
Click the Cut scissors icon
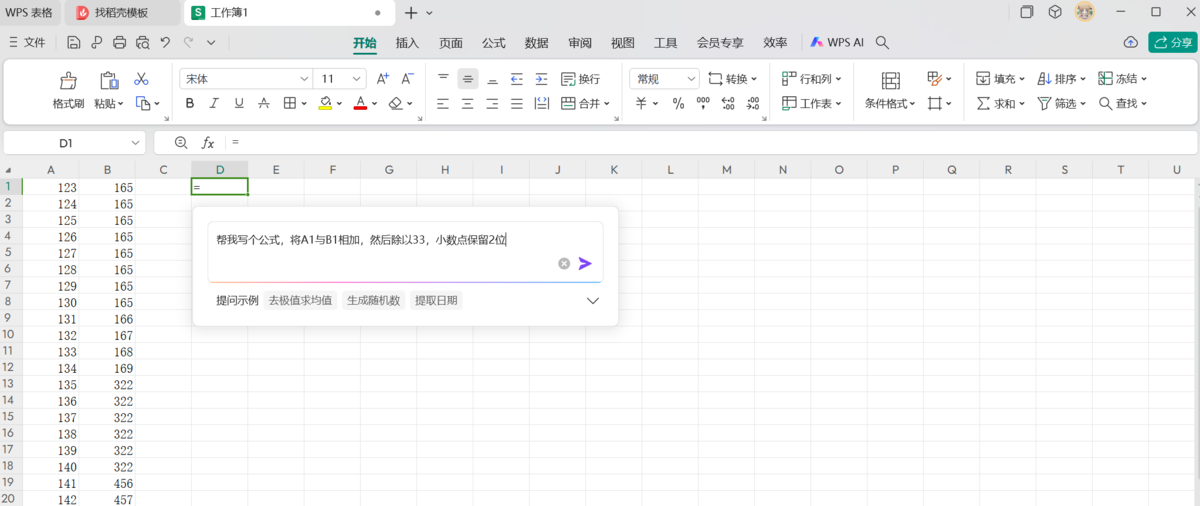point(141,79)
